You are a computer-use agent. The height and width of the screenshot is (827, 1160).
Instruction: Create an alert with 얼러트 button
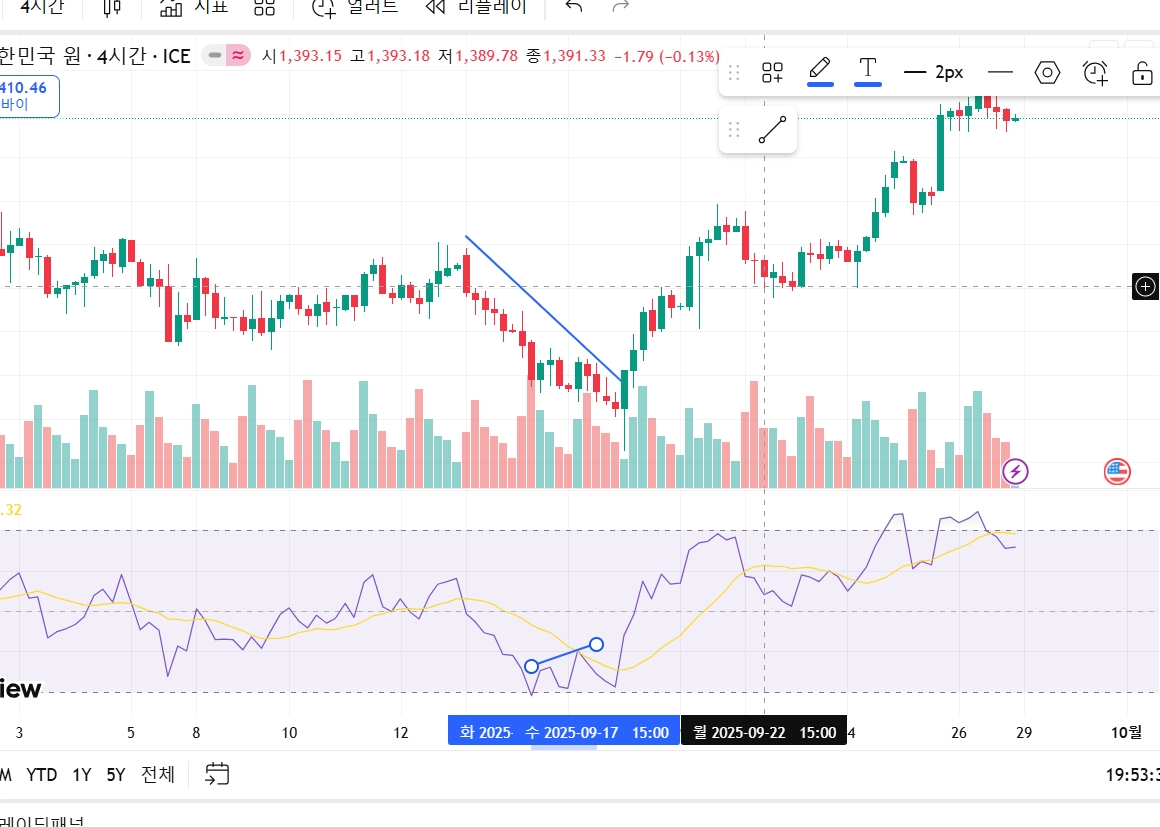click(354, 7)
